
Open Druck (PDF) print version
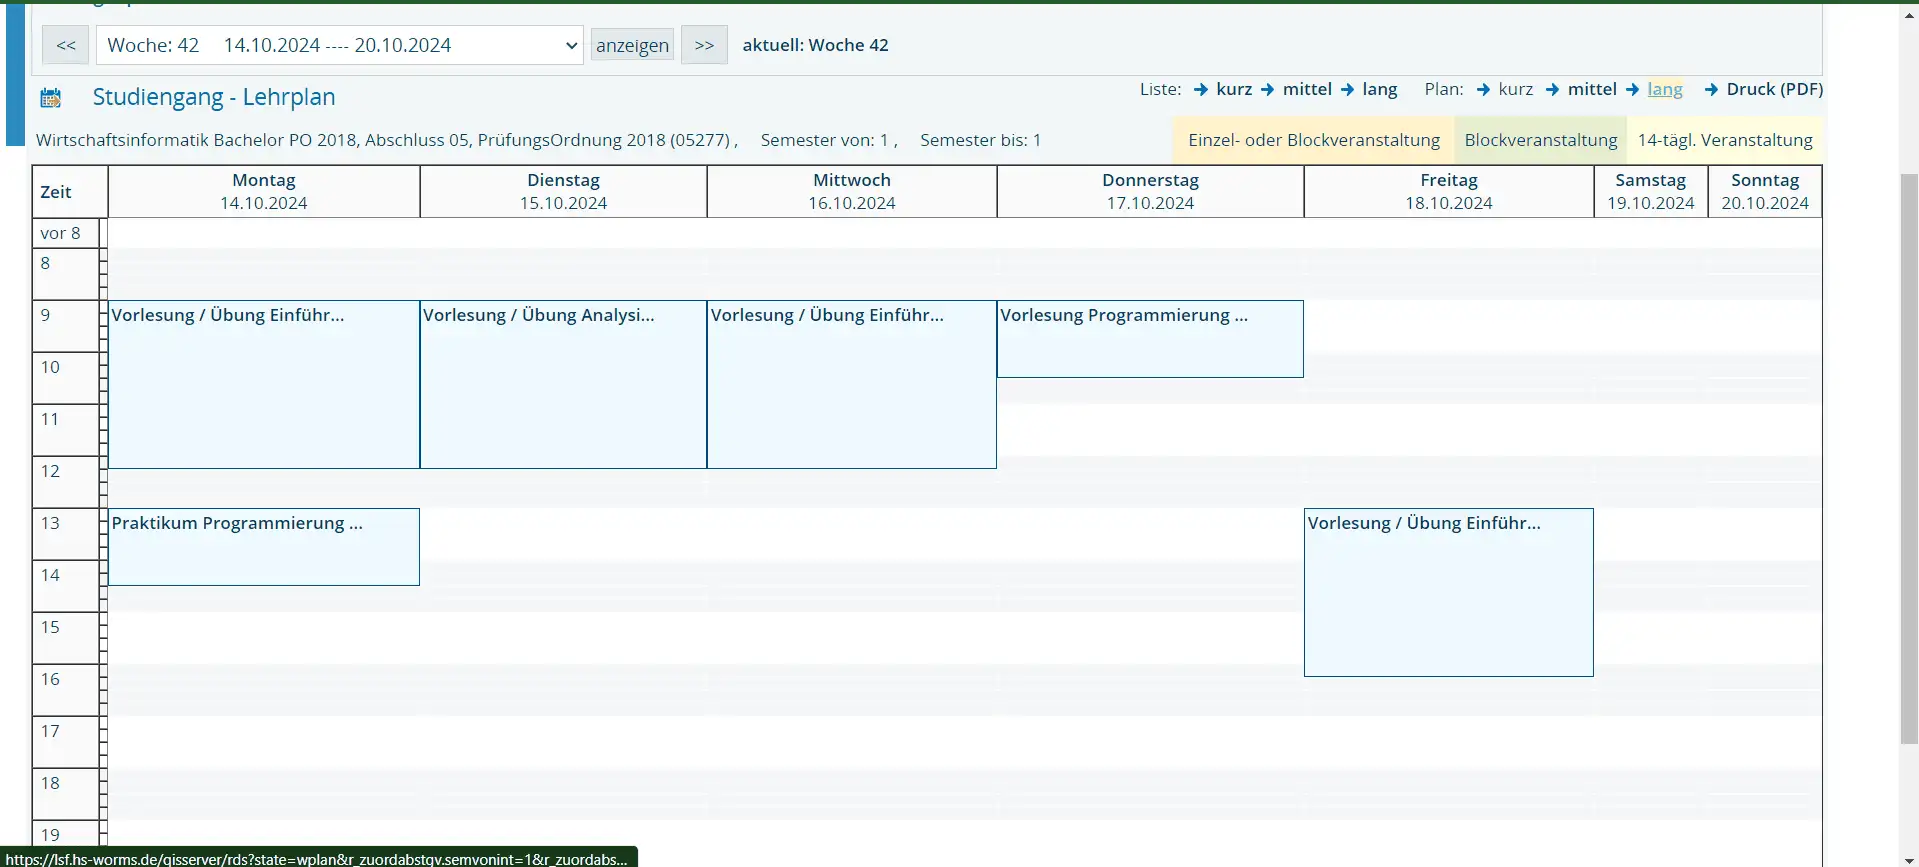click(x=1774, y=89)
